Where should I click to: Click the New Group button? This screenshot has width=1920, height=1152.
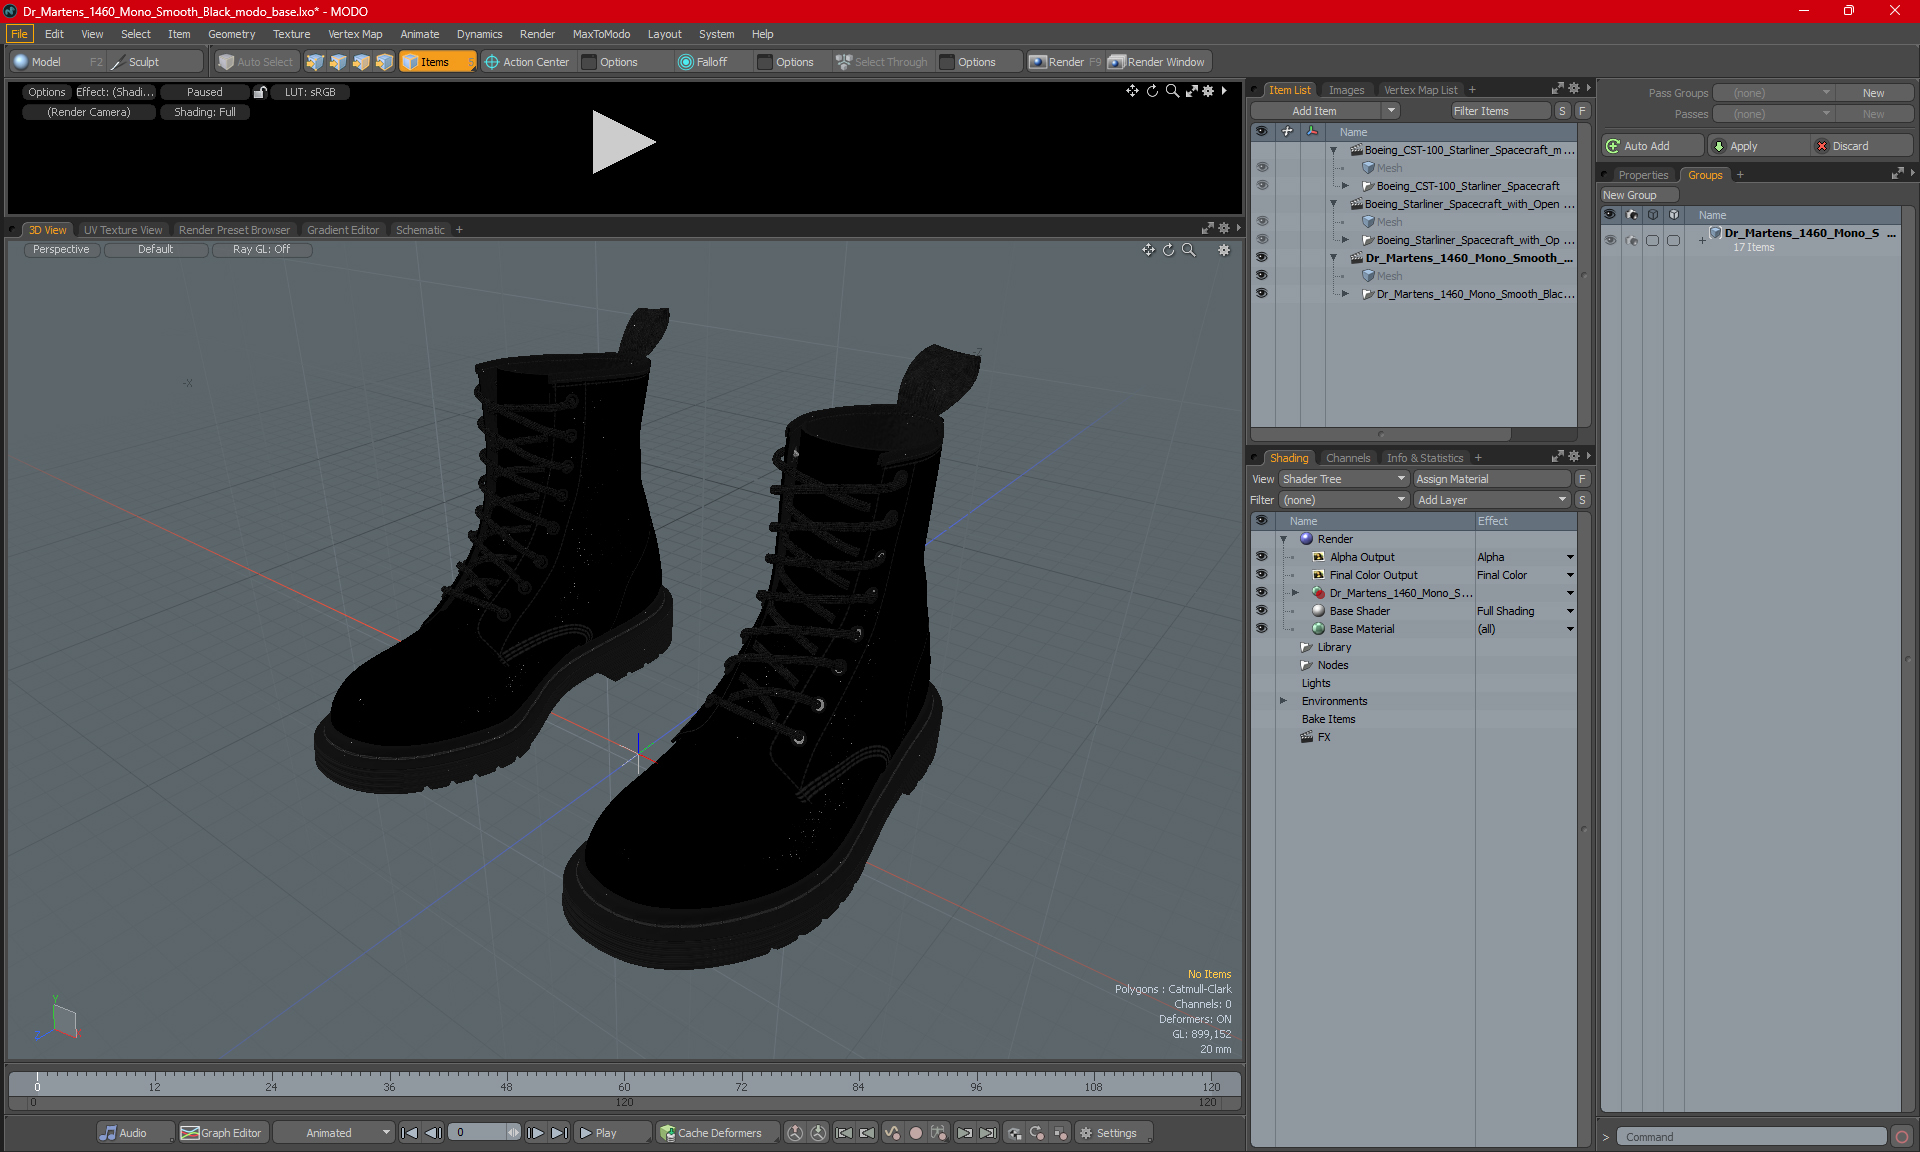tap(1638, 195)
